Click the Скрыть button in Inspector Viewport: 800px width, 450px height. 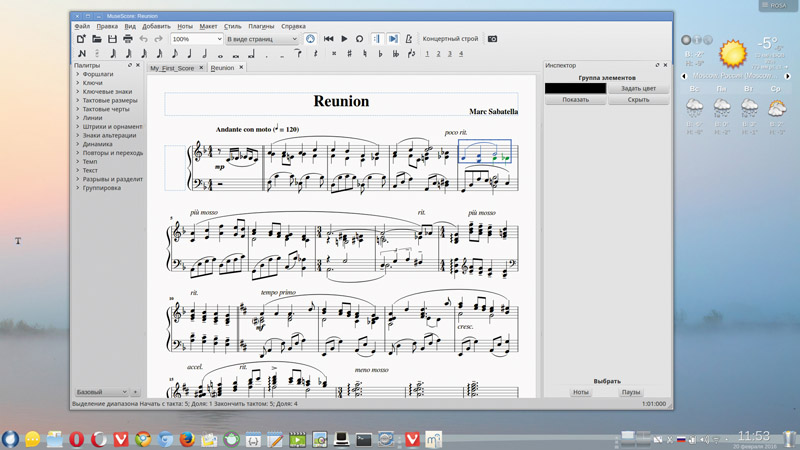pyautogui.click(x=638, y=100)
